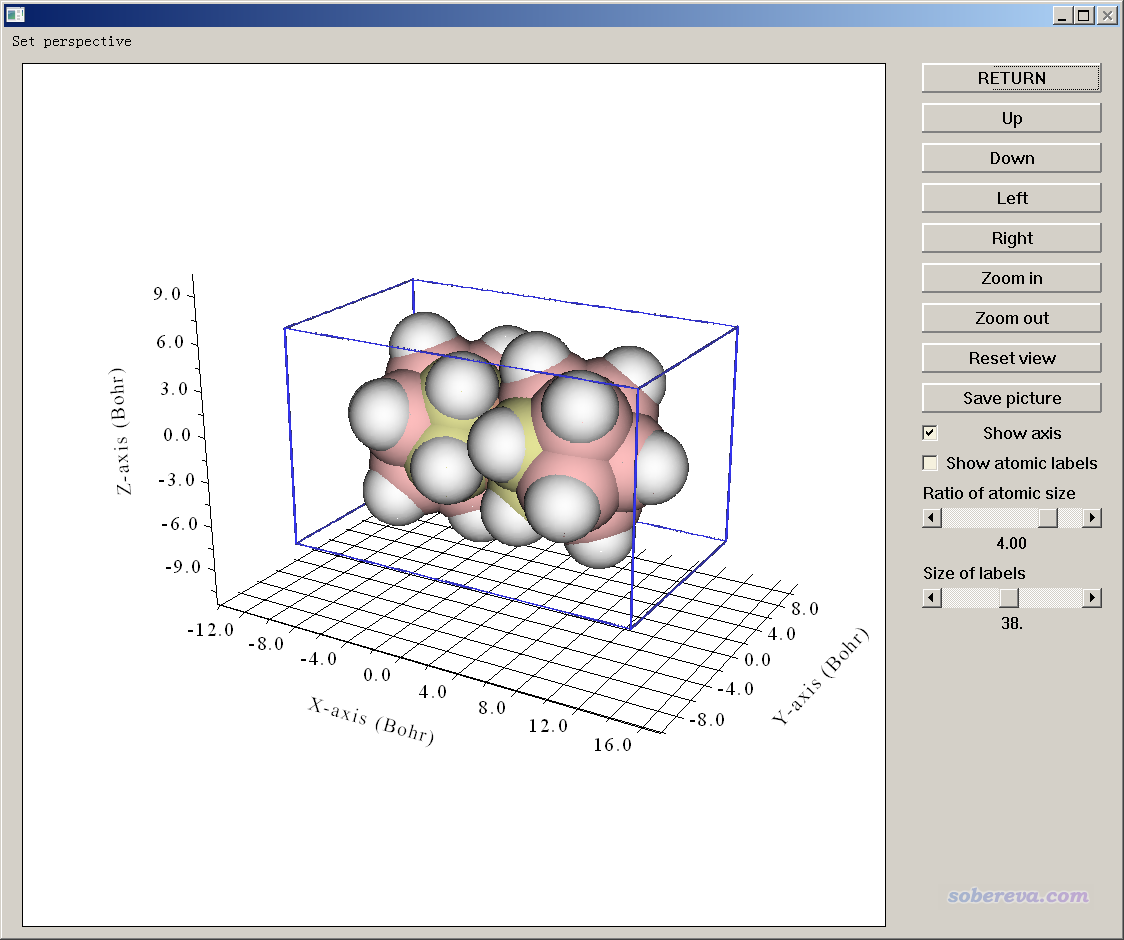Viewport: 1124px width, 940px height.
Task: Click the Ratio of atomic size label
Action: point(999,493)
